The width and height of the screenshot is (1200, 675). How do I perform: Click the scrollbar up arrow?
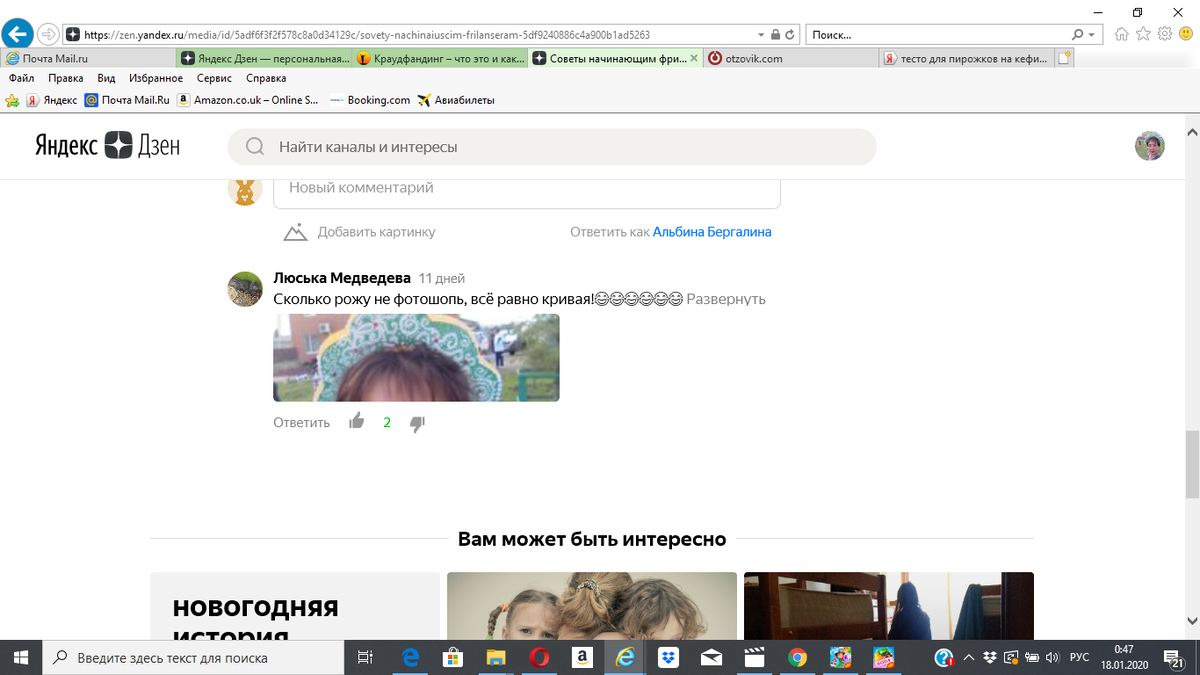[1192, 132]
